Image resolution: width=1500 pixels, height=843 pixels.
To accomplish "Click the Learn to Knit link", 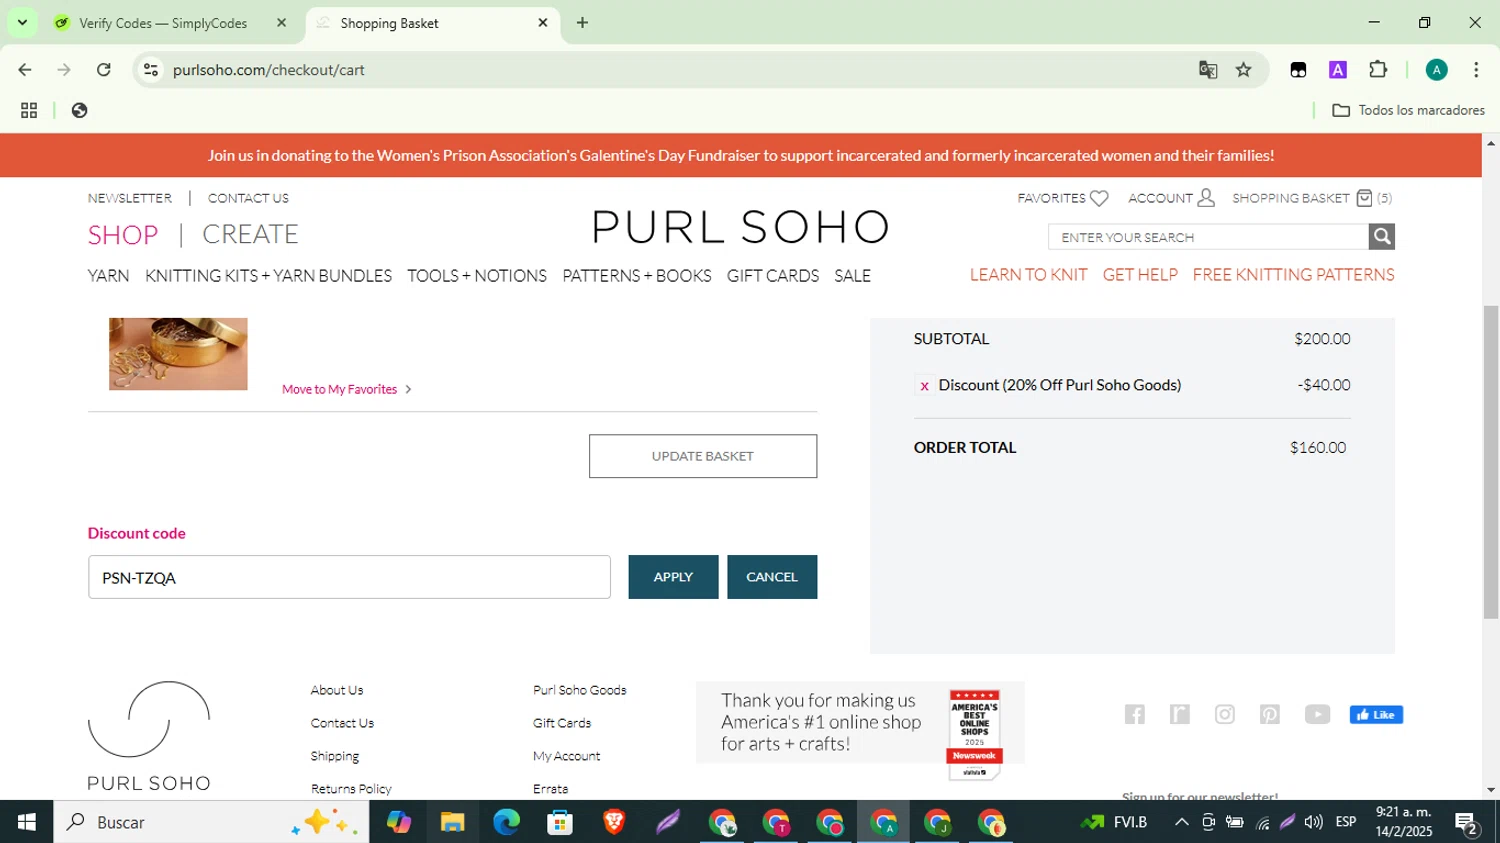I will click(1028, 275).
